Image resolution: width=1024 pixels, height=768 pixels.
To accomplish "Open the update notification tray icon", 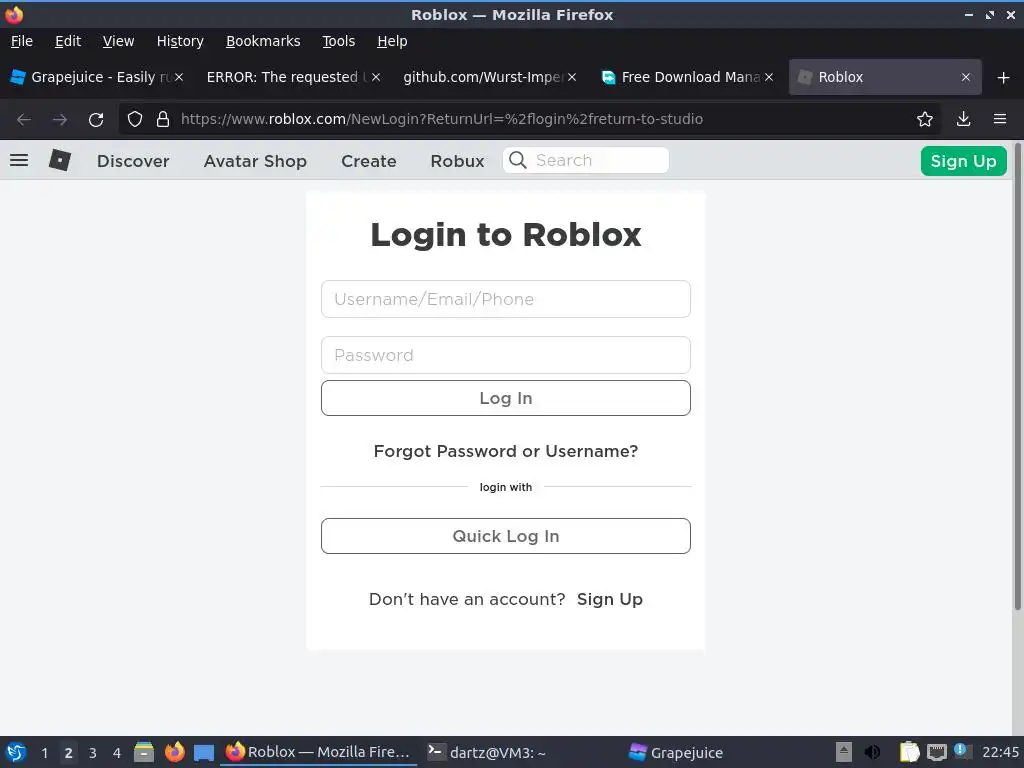I will point(961,751).
